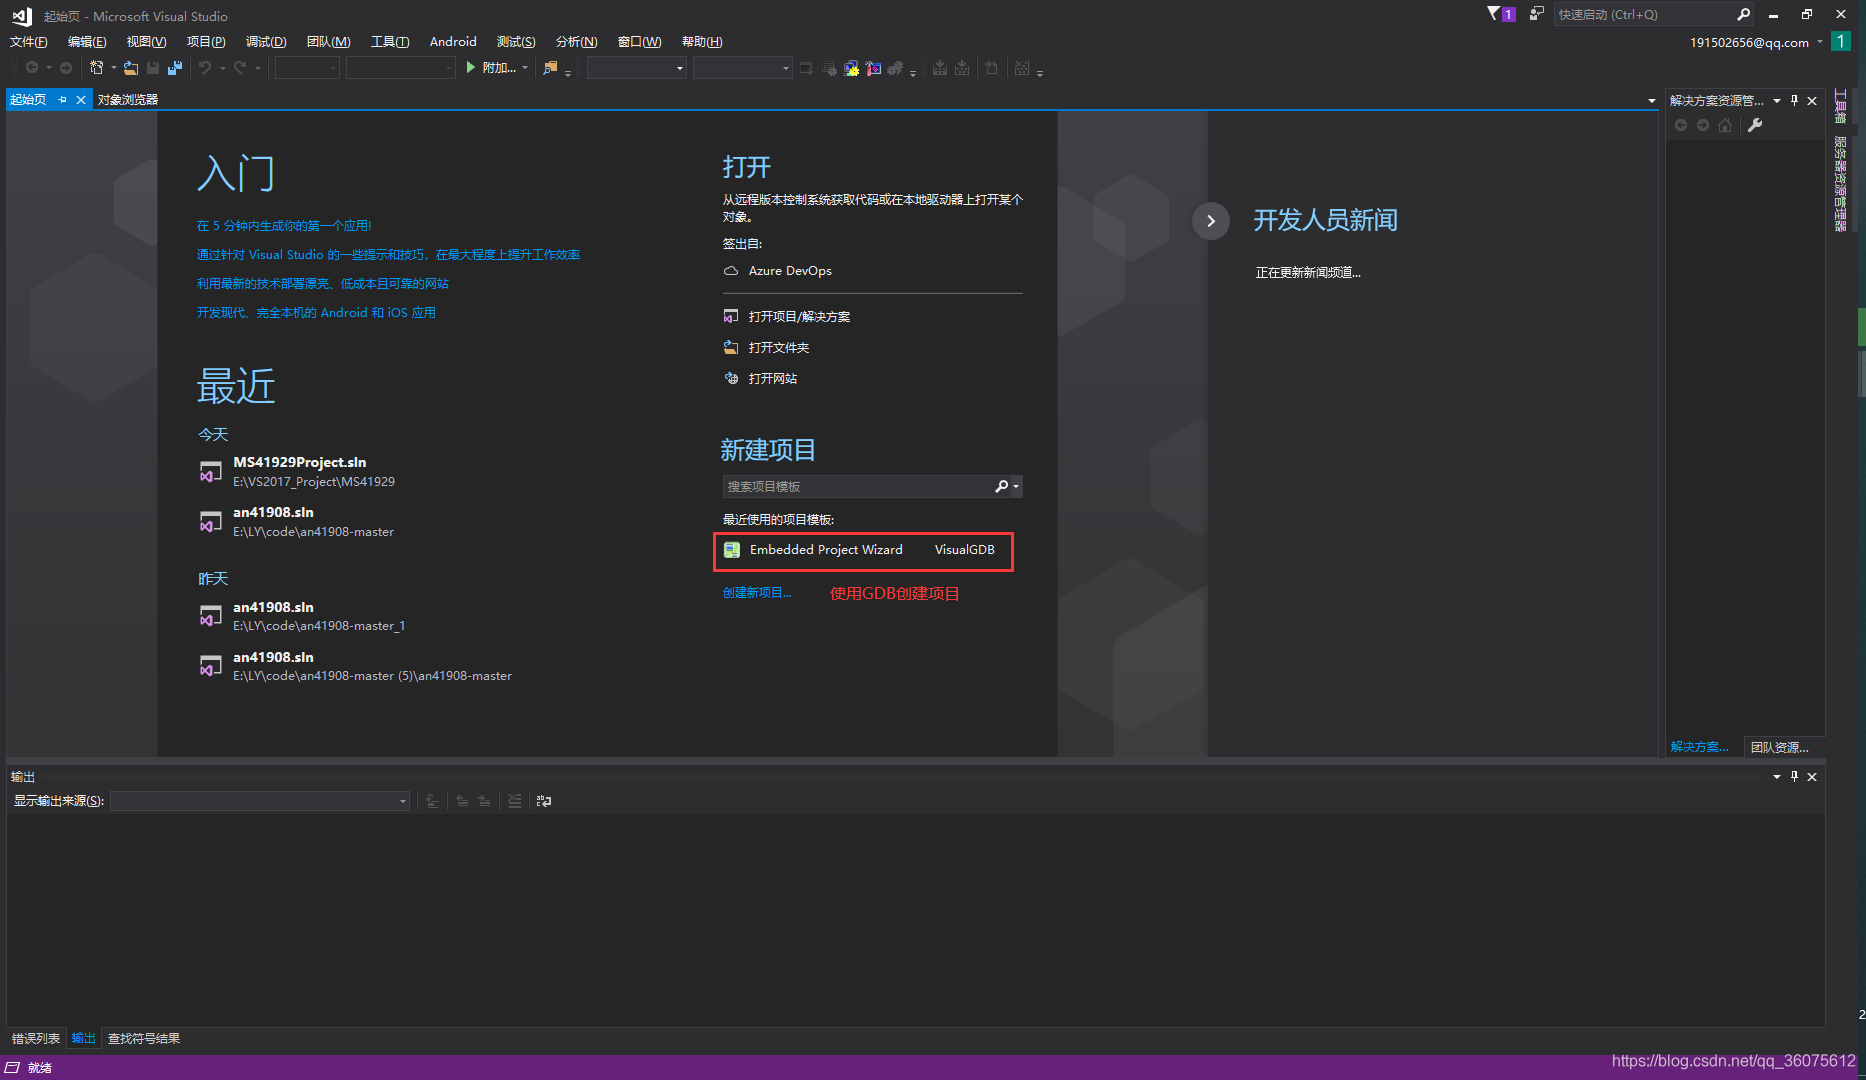Open the Embedded Project Wizard template

864,550
